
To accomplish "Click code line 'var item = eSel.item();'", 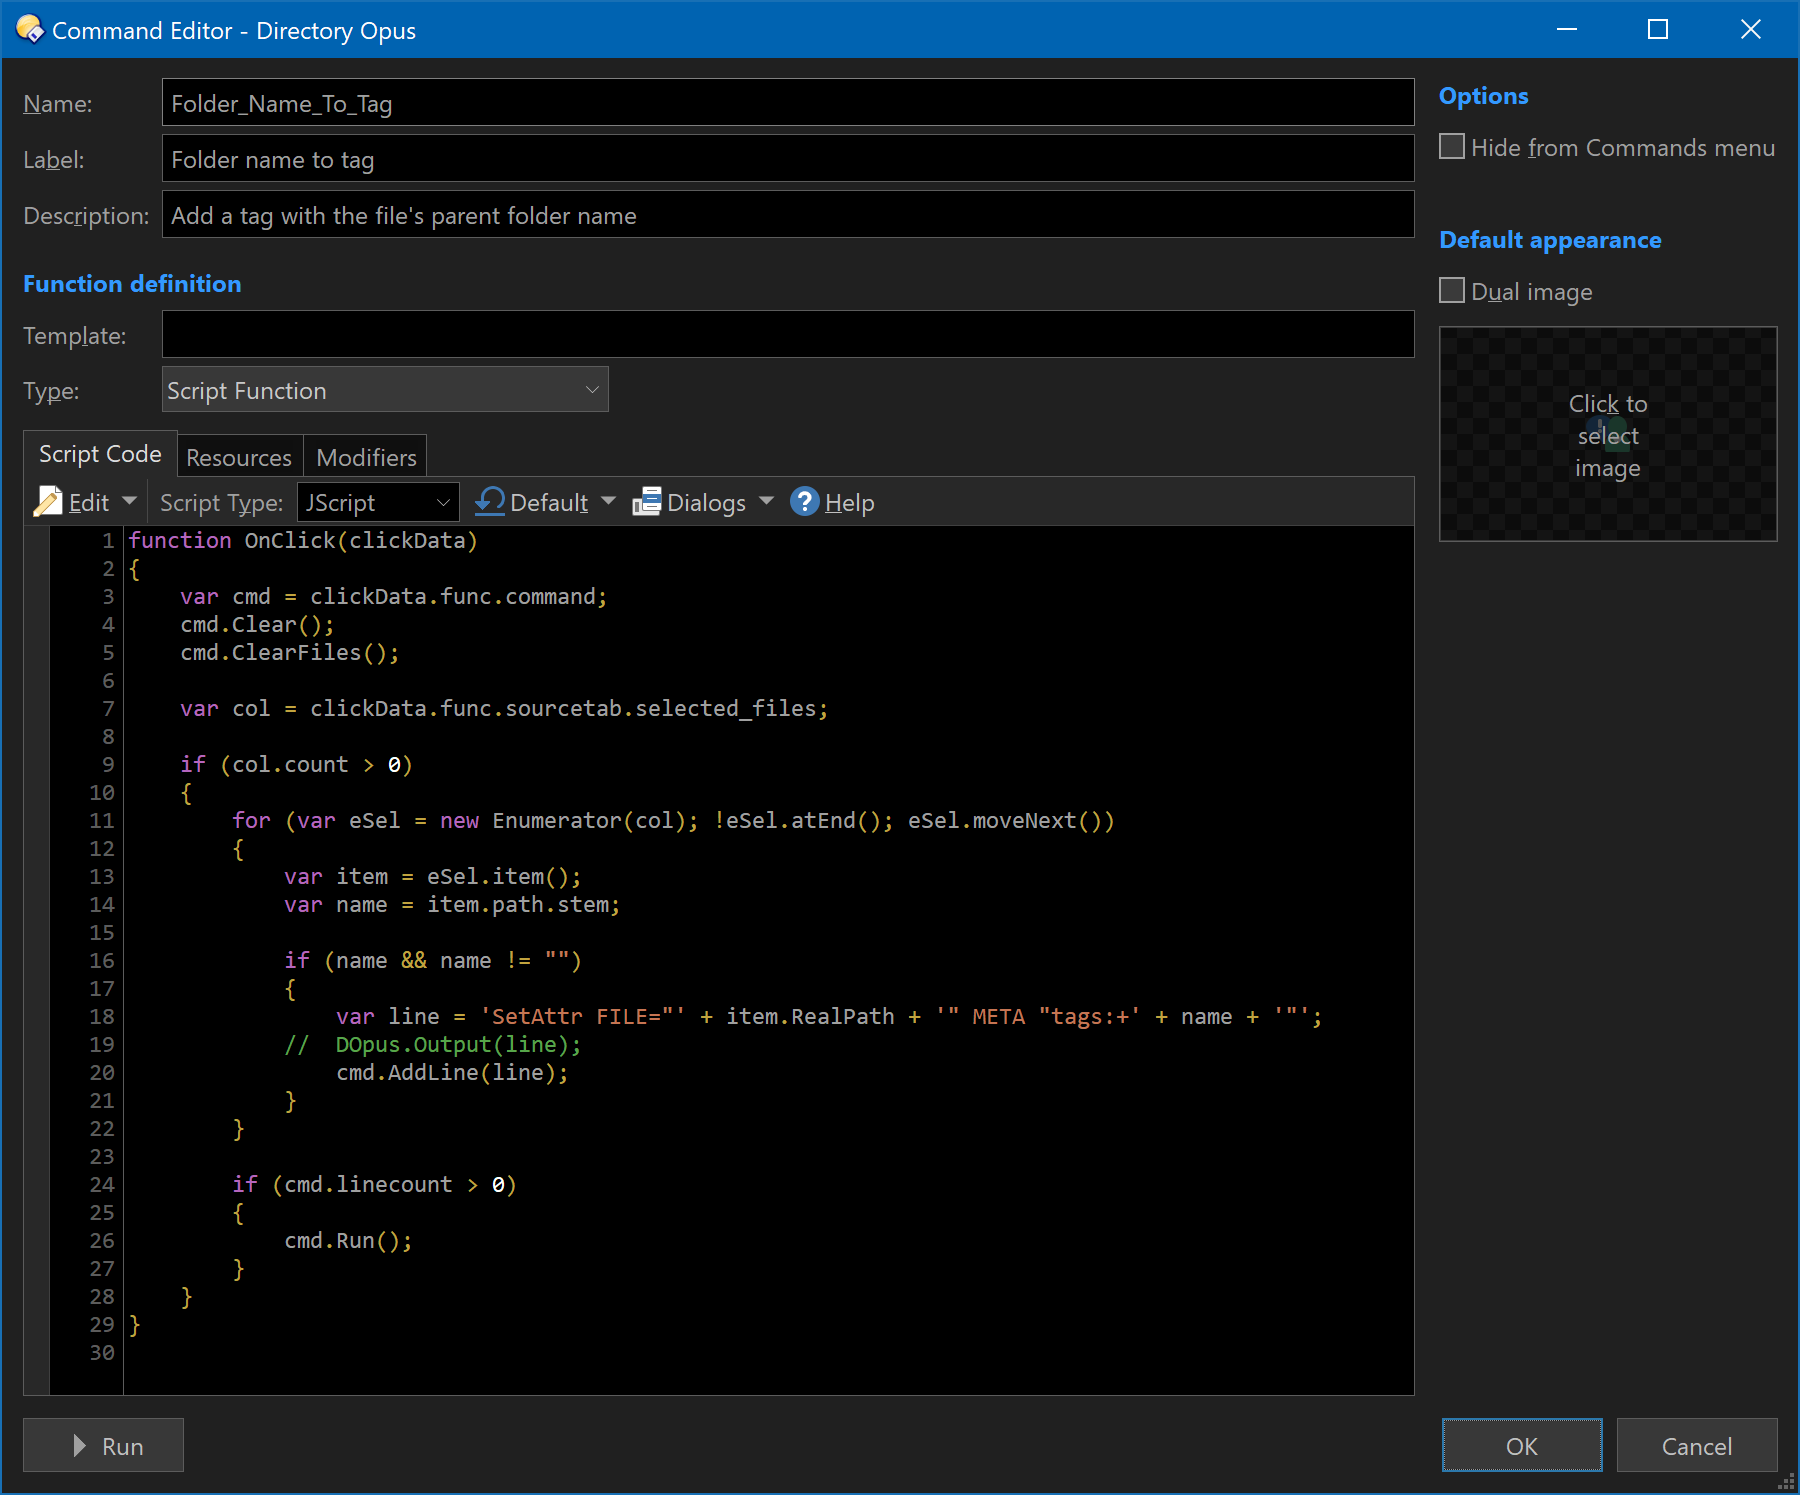I will coord(433,876).
